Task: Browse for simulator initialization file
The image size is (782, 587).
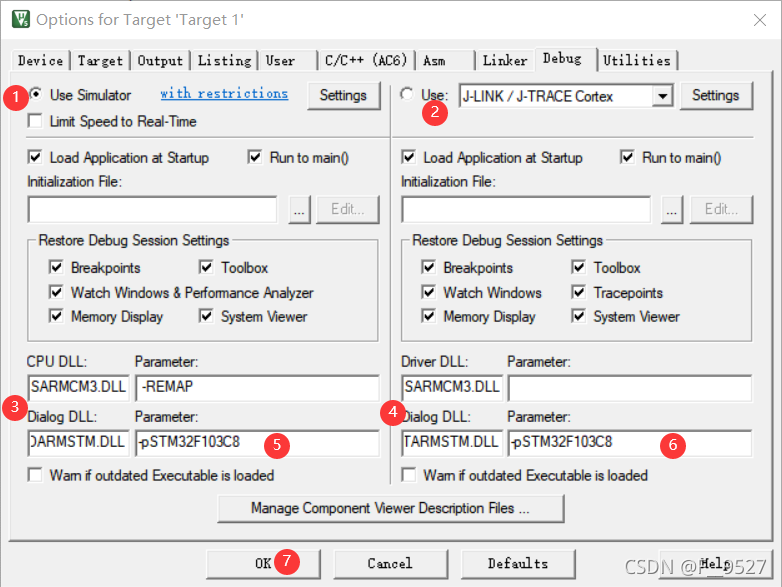Action: click(x=299, y=209)
